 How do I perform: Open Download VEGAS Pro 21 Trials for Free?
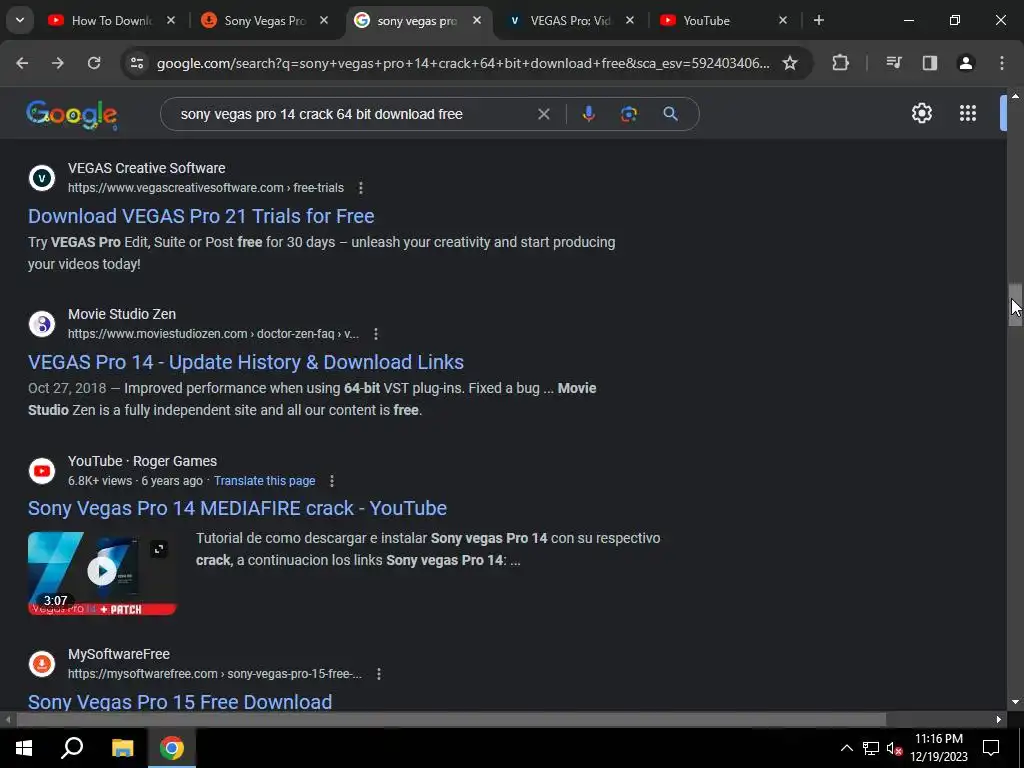click(201, 216)
